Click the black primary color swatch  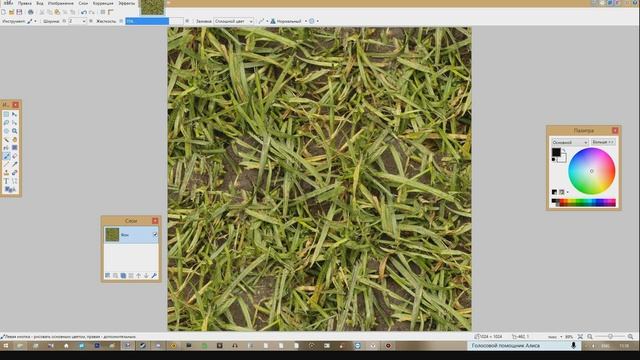556,152
